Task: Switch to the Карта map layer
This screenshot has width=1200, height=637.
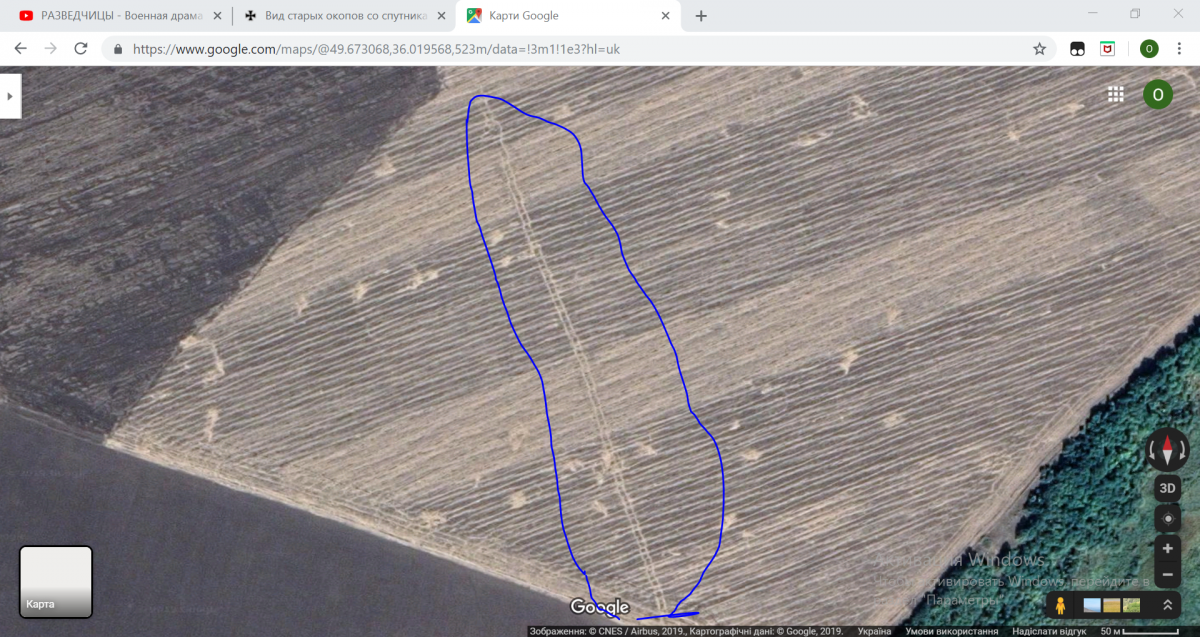Action: [x=56, y=581]
